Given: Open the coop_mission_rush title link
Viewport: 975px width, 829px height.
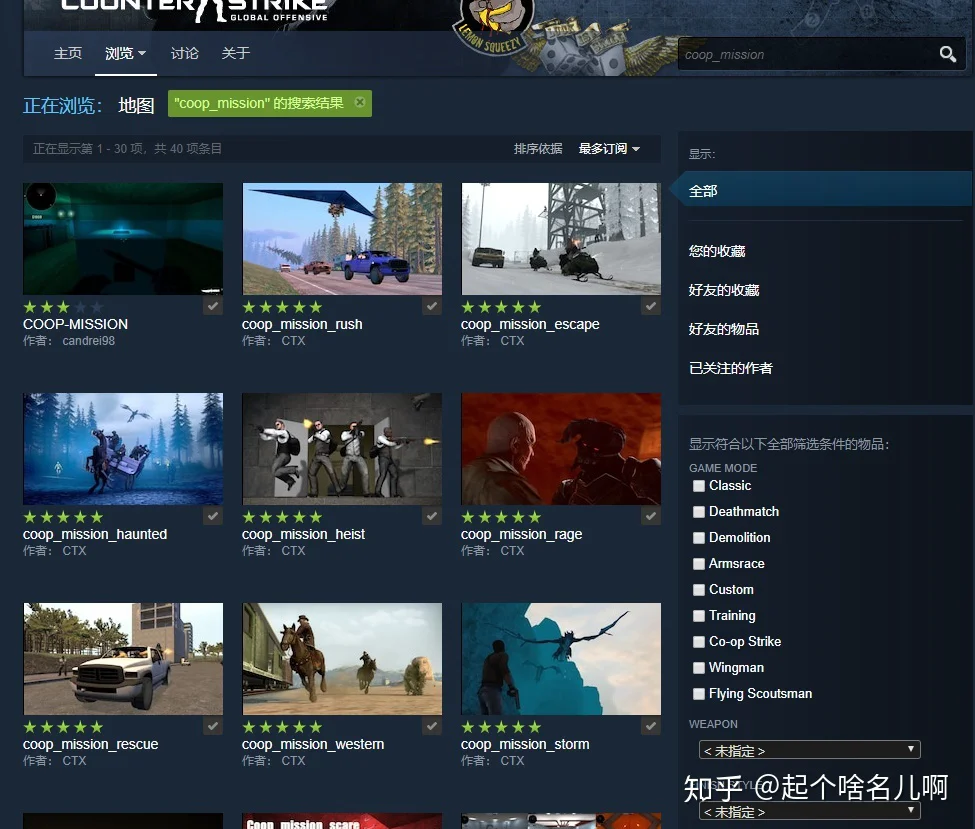Looking at the screenshot, I should point(302,324).
